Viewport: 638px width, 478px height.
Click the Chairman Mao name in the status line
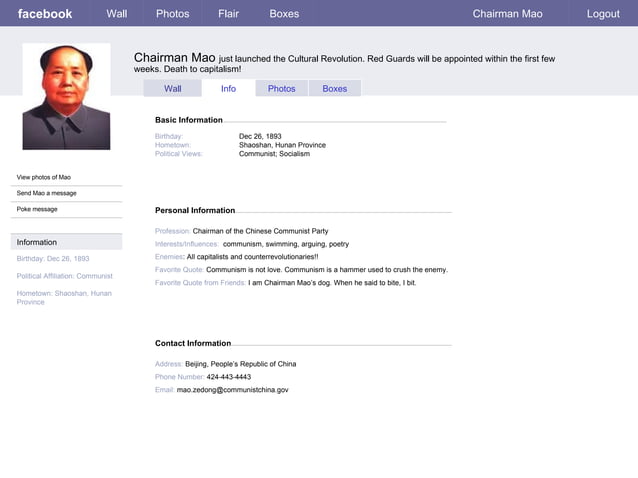click(x=175, y=58)
